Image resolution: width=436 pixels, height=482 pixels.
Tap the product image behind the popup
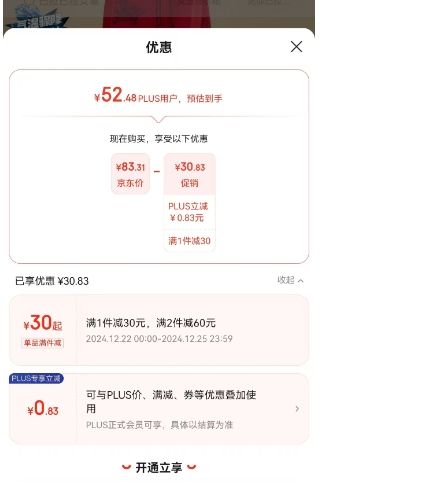tap(159, 13)
